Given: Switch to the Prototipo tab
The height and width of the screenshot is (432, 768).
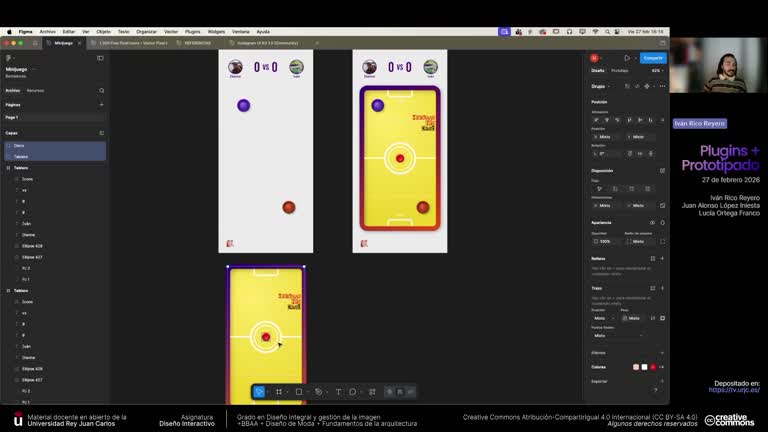Looking at the screenshot, I should (620, 71).
